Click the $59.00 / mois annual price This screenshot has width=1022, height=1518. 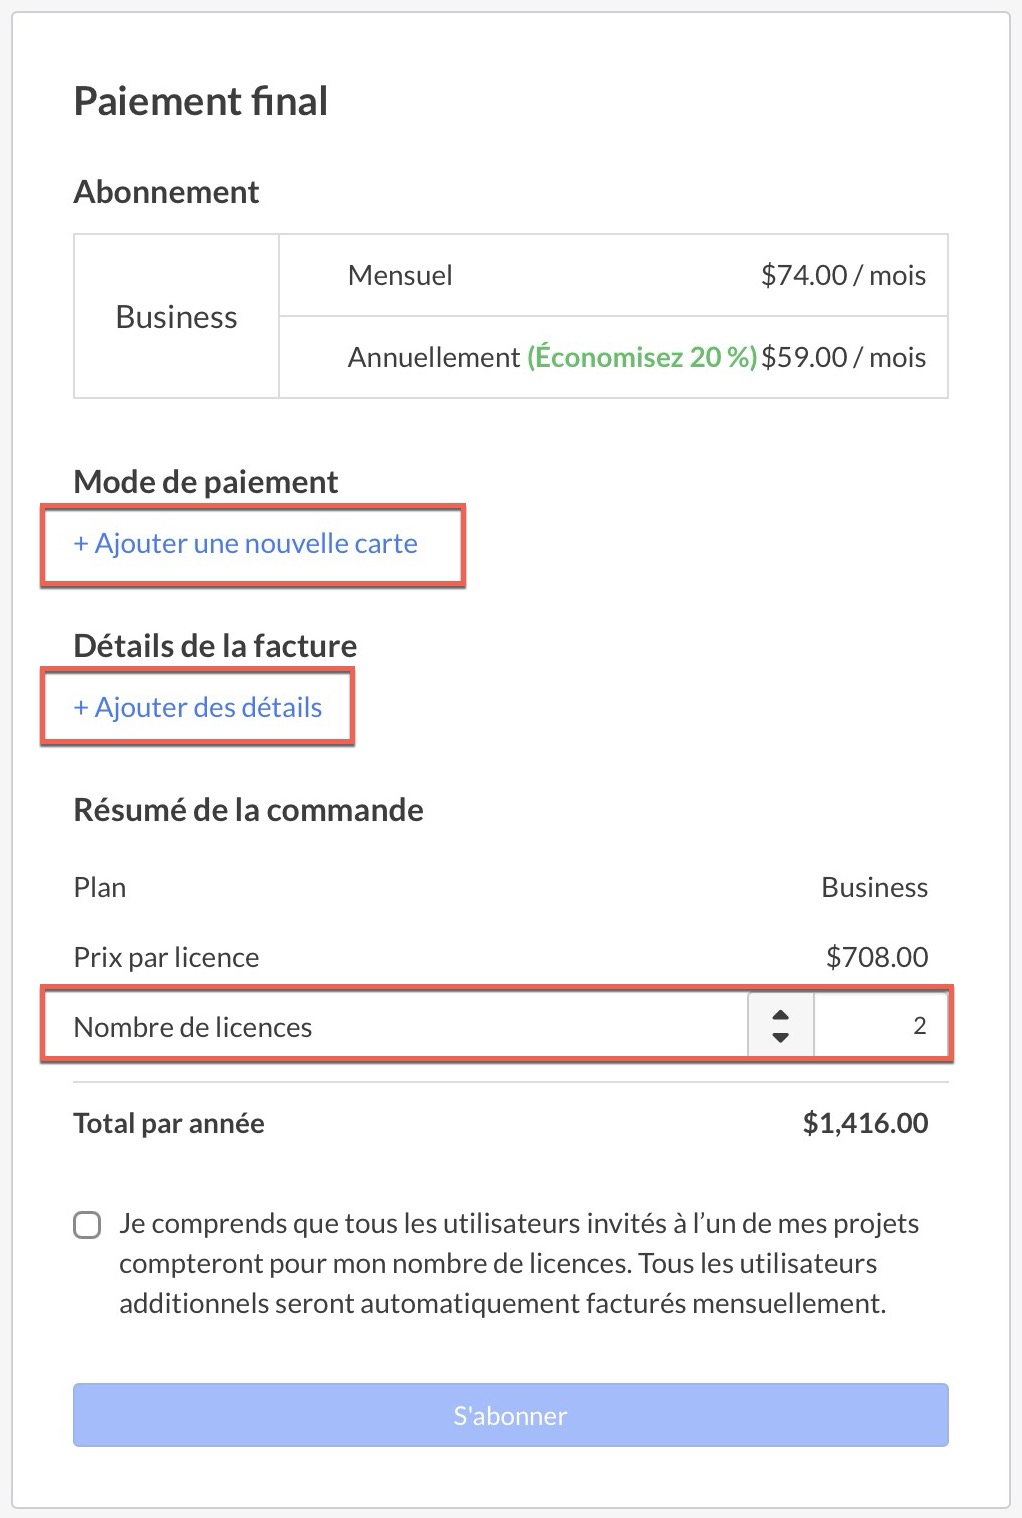point(843,358)
